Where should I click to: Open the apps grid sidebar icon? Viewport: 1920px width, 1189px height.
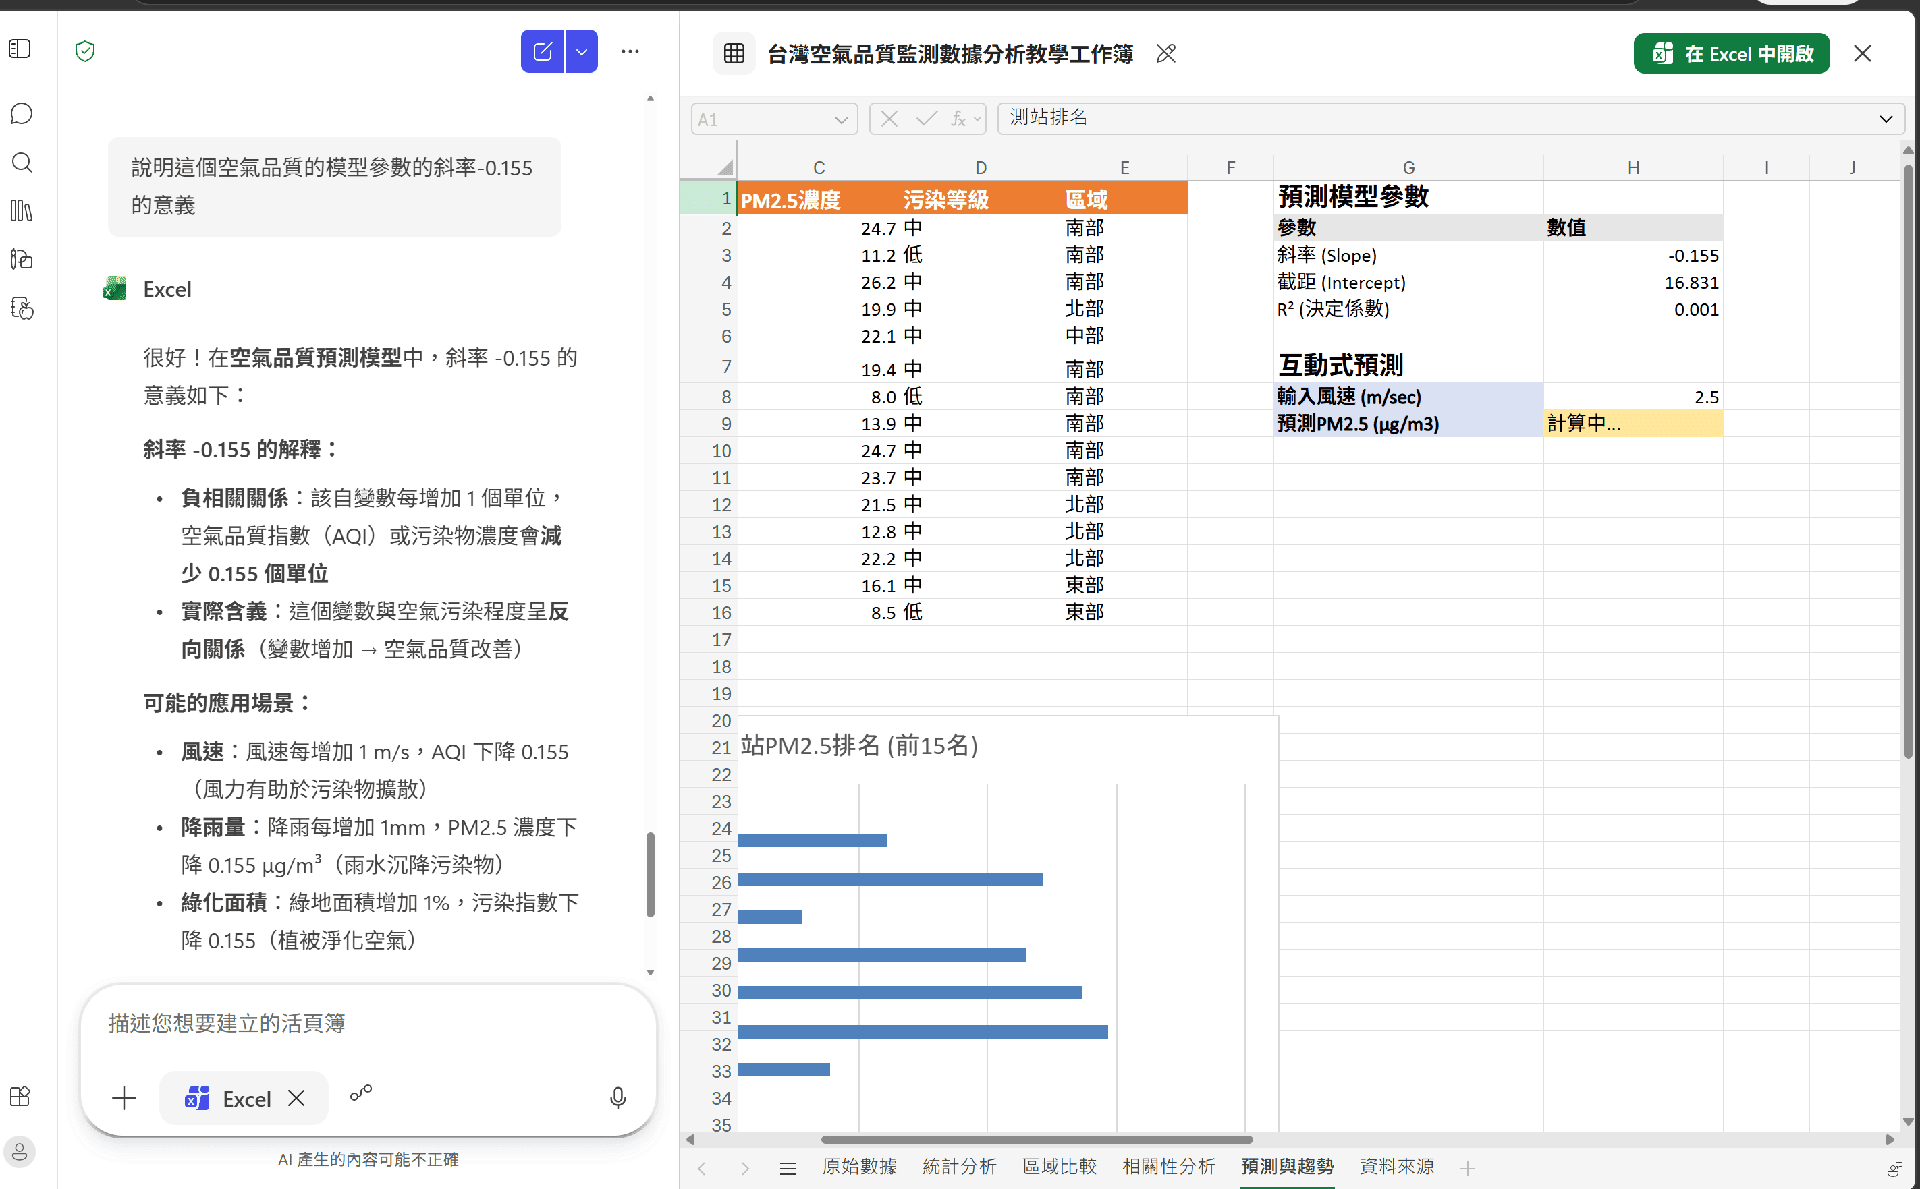tap(20, 1096)
